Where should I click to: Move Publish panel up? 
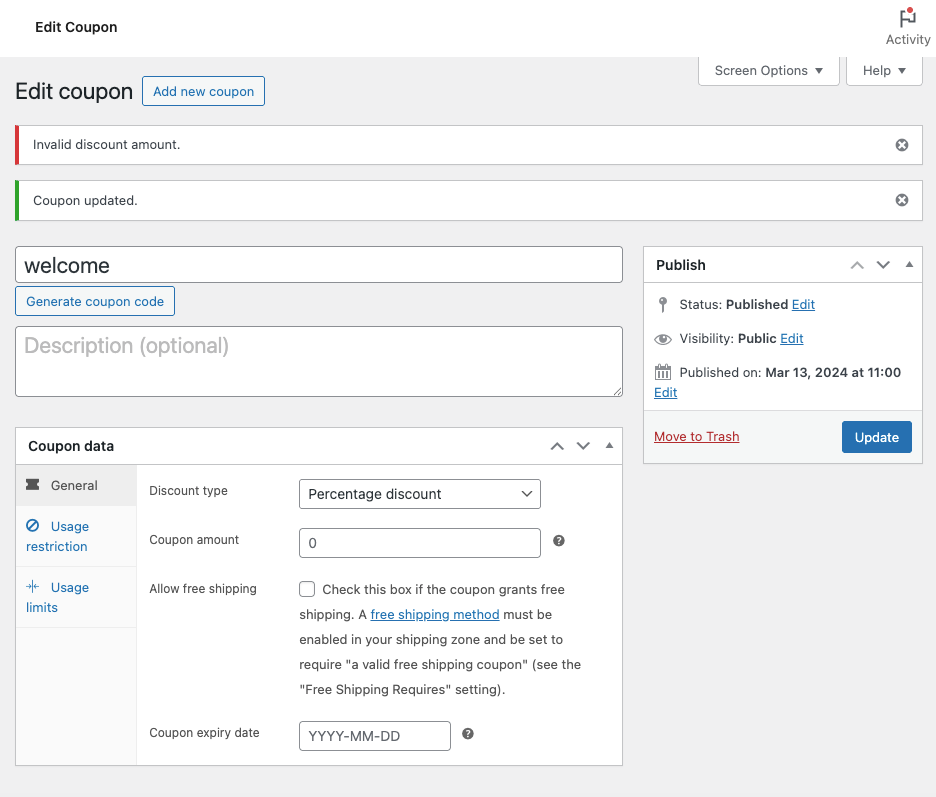[x=857, y=265]
